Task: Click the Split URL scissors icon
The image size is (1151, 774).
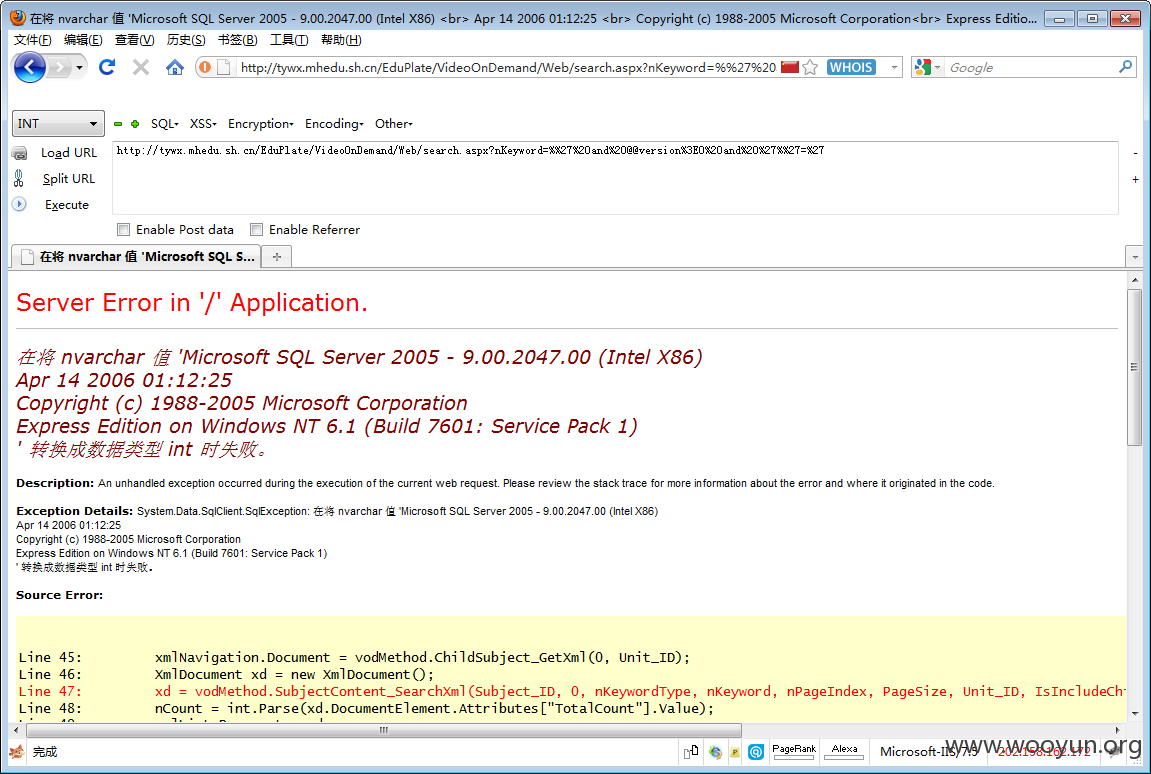Action: tap(19, 178)
